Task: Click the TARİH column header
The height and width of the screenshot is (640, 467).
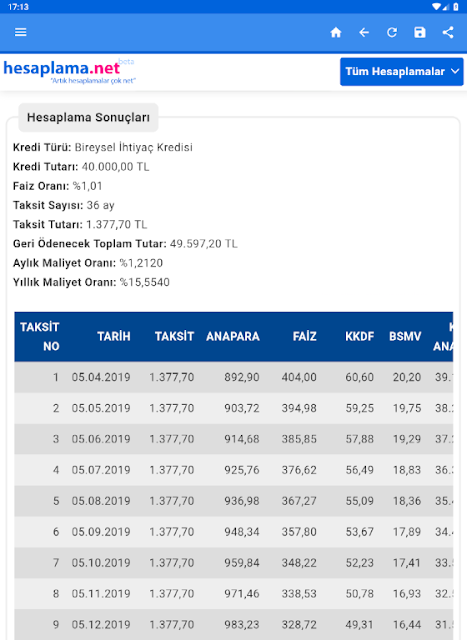Action: tap(114, 336)
